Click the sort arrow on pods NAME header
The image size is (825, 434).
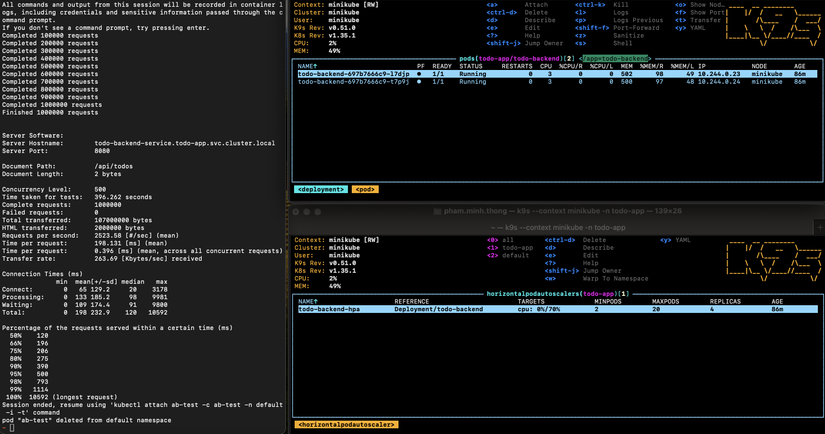[315, 66]
